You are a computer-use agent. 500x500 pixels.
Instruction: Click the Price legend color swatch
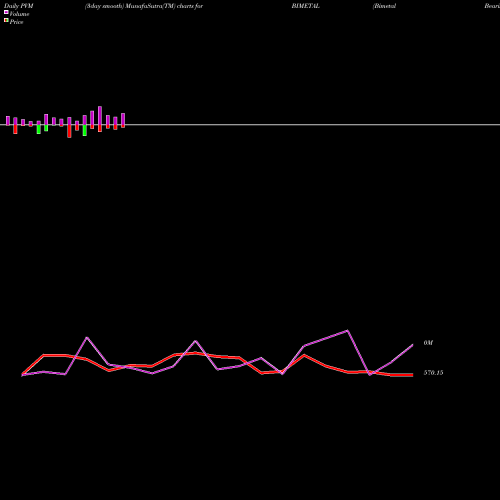point(6,20)
